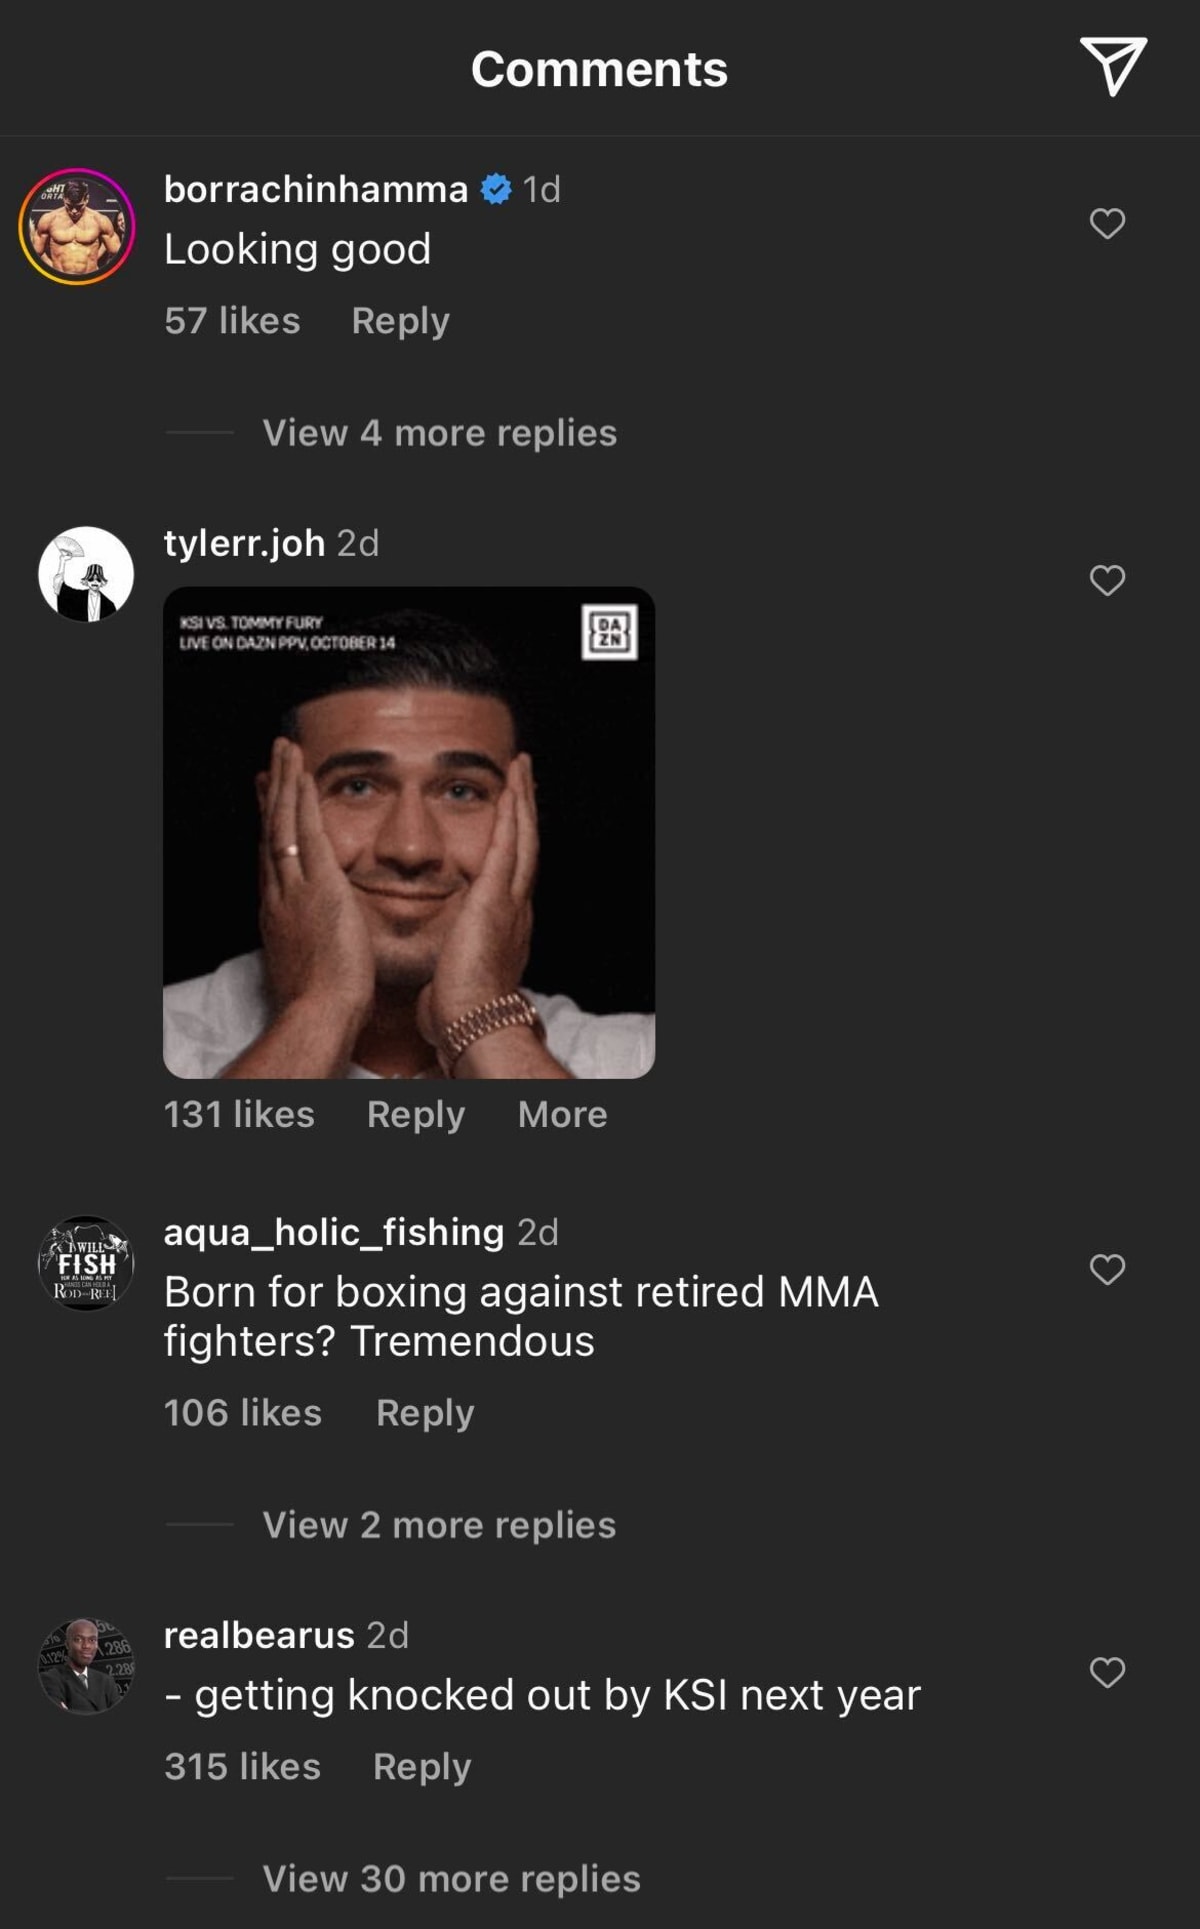Click 315 likes on realbearus's comment
This screenshot has height=1929, width=1200.
tap(240, 1765)
